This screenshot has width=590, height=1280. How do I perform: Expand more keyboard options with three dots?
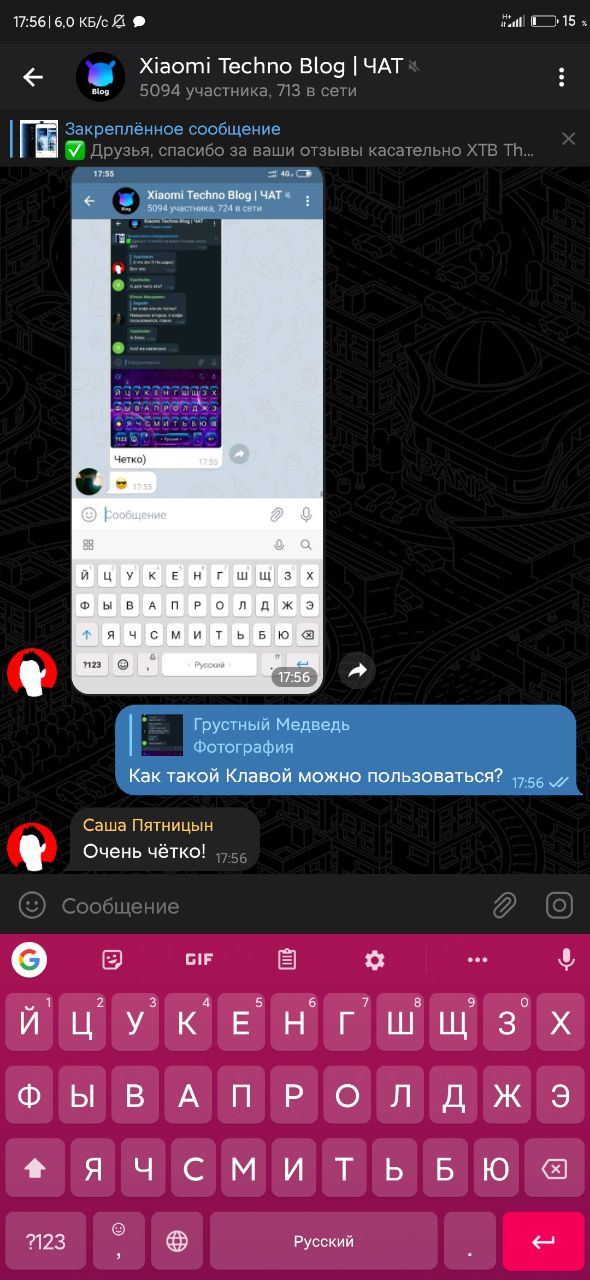(x=477, y=960)
